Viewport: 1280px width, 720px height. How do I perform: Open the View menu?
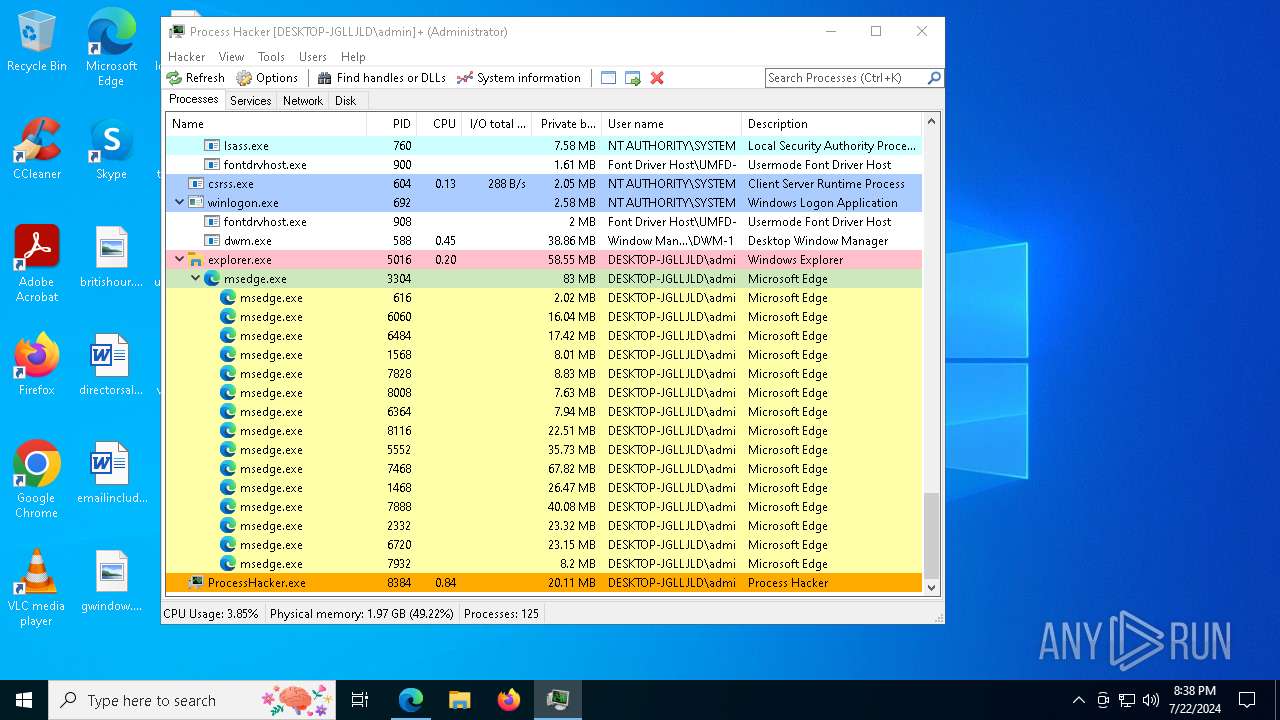(x=231, y=57)
